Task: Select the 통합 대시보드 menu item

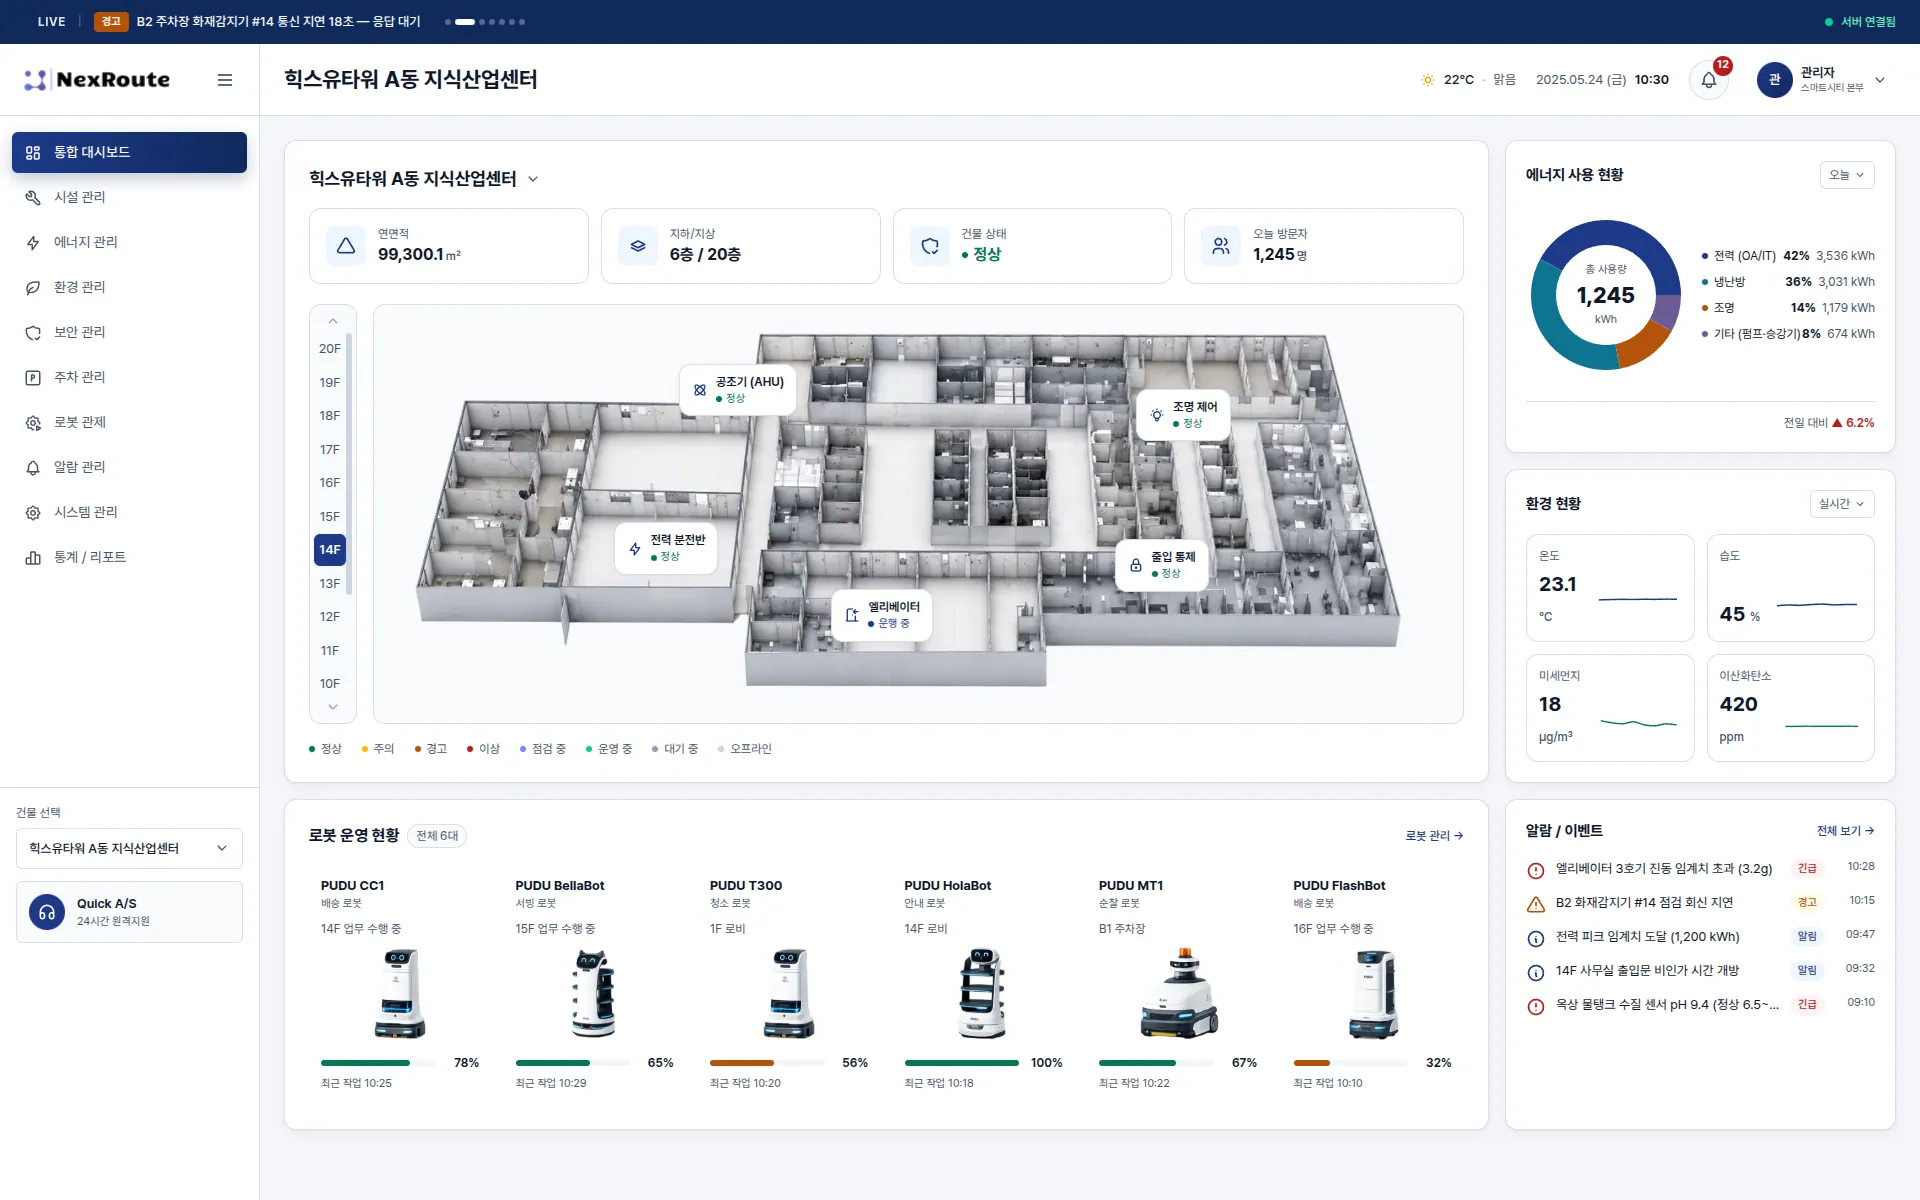Action: click(129, 152)
